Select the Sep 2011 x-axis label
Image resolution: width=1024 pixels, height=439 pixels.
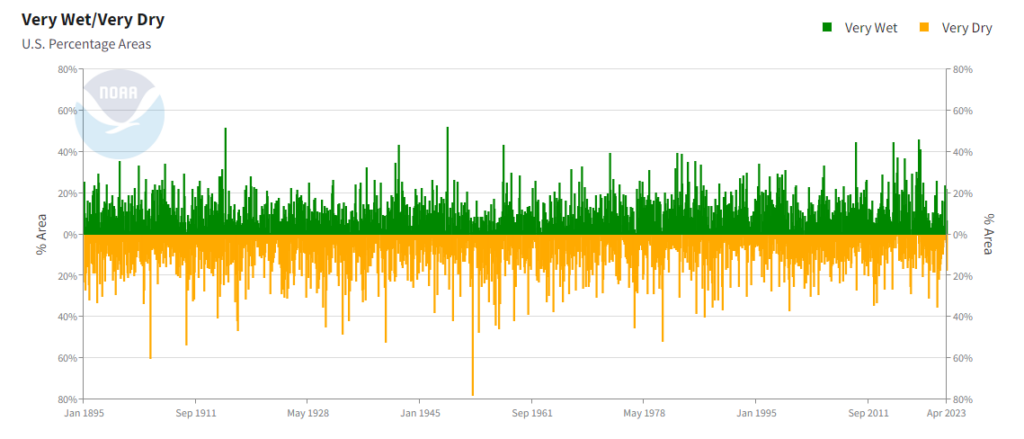point(869,412)
